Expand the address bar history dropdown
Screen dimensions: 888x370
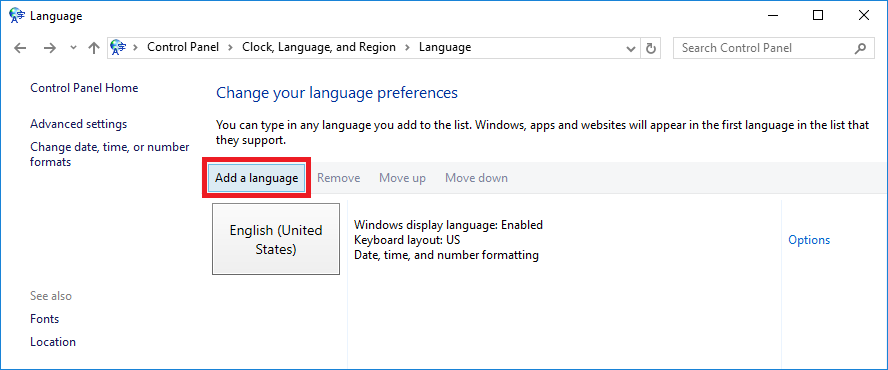(631, 49)
